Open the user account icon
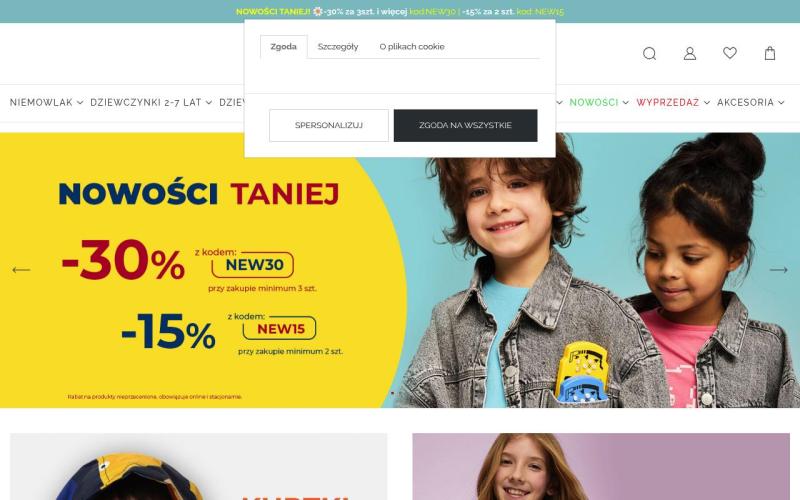Viewport: 800px width, 500px height. (689, 54)
